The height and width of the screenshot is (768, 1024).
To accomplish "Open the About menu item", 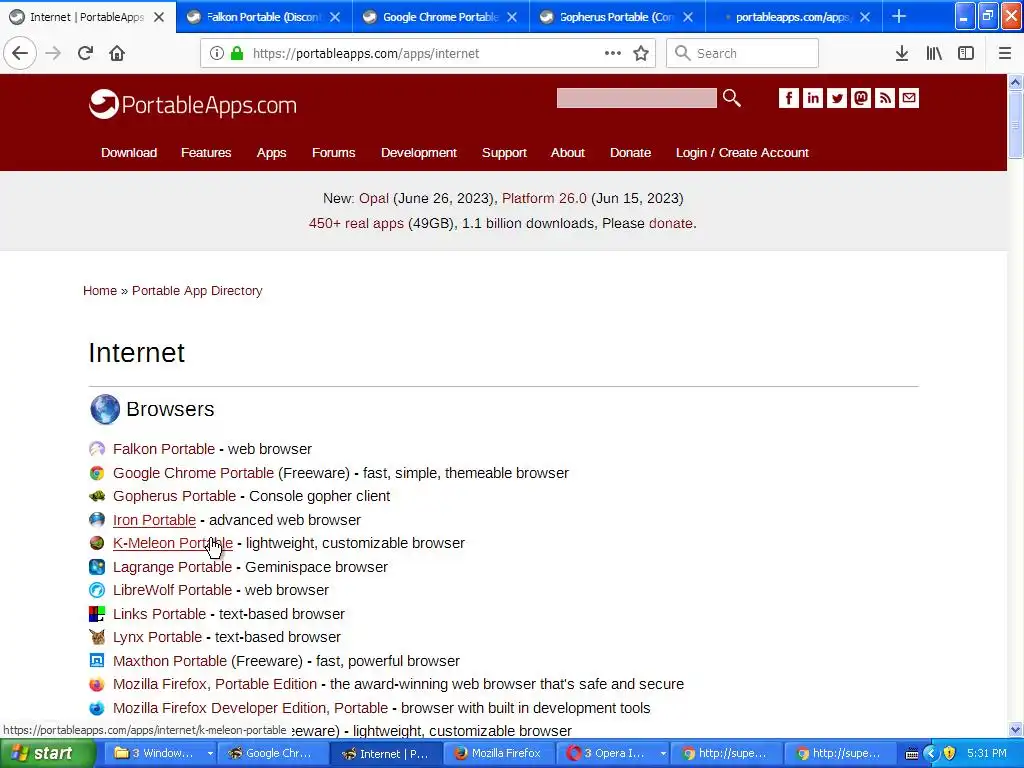I will tap(568, 152).
